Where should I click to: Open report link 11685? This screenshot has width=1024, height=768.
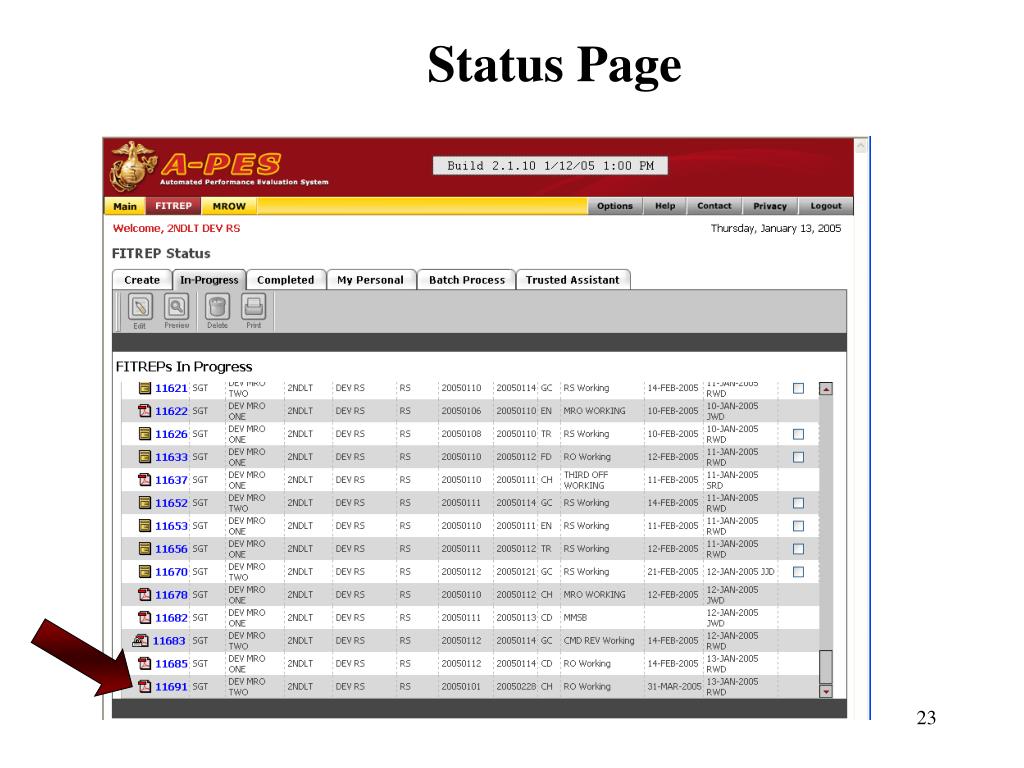click(x=171, y=664)
